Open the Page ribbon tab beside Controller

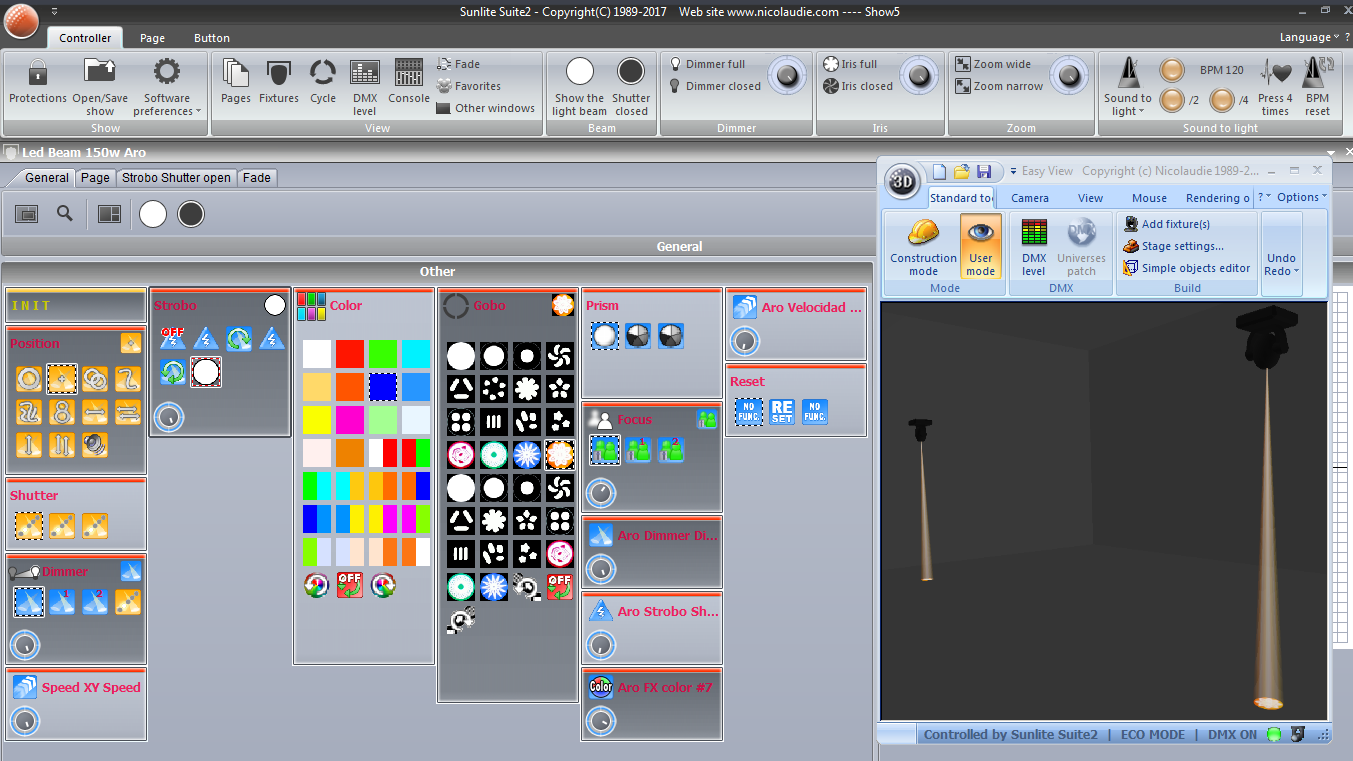pyautogui.click(x=153, y=38)
